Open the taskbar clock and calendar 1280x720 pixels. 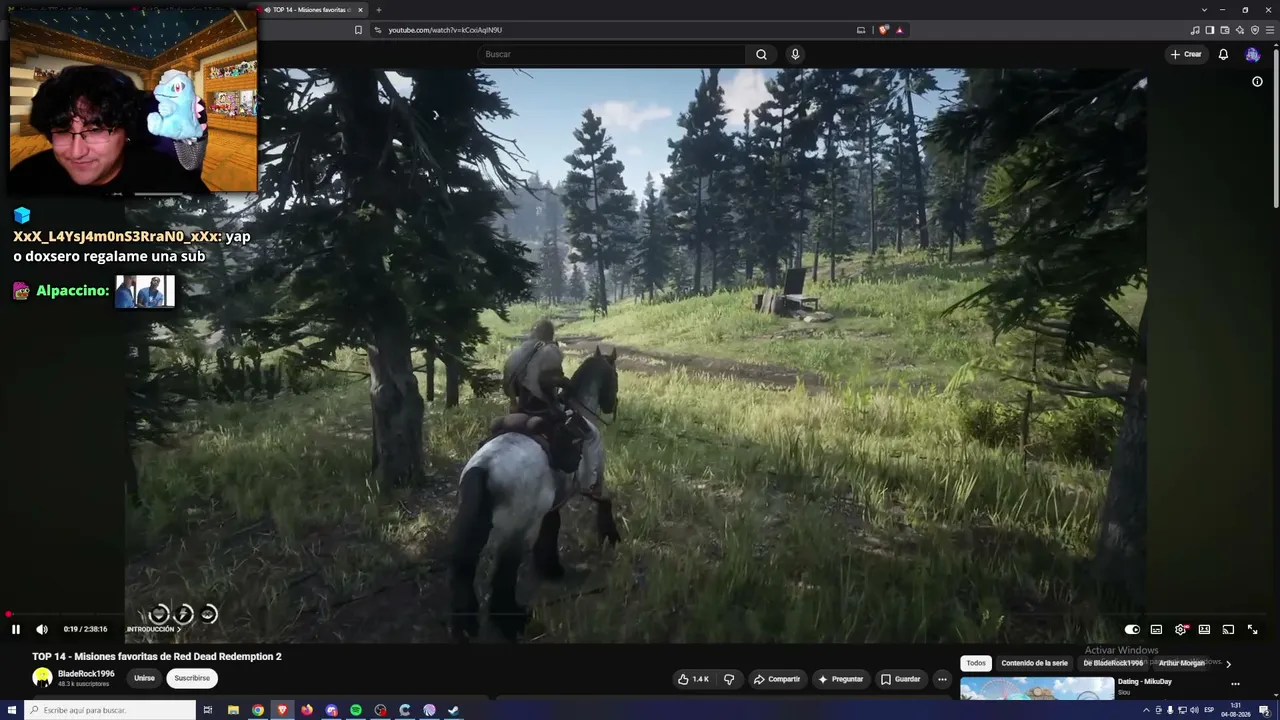[1237, 710]
